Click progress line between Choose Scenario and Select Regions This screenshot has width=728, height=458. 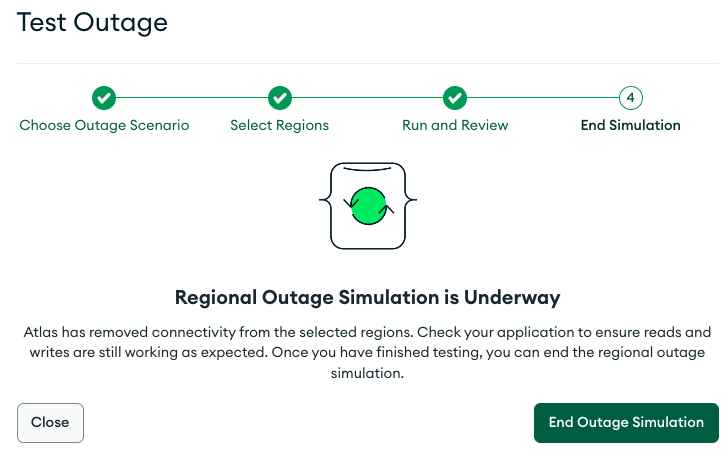[192, 98]
